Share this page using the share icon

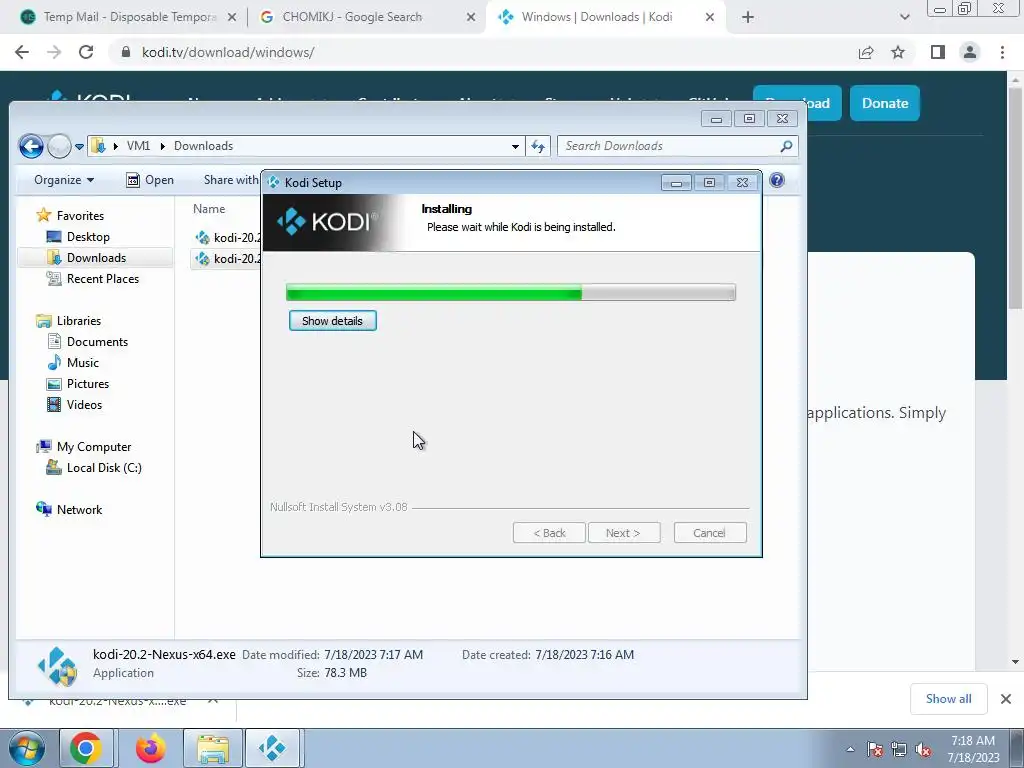866,52
